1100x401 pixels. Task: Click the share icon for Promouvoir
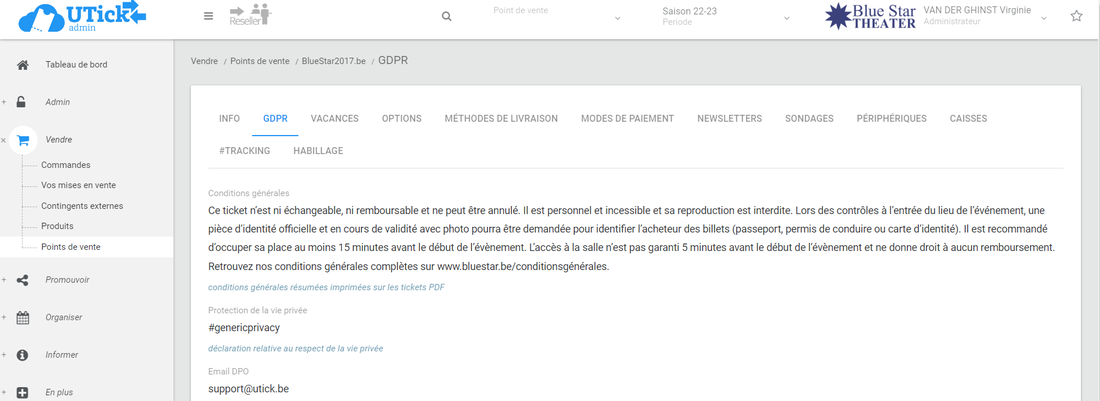(23, 280)
